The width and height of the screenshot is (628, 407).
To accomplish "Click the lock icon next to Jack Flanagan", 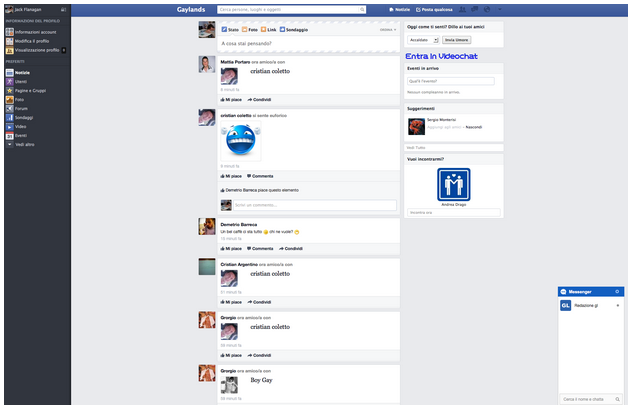I will point(63,9).
